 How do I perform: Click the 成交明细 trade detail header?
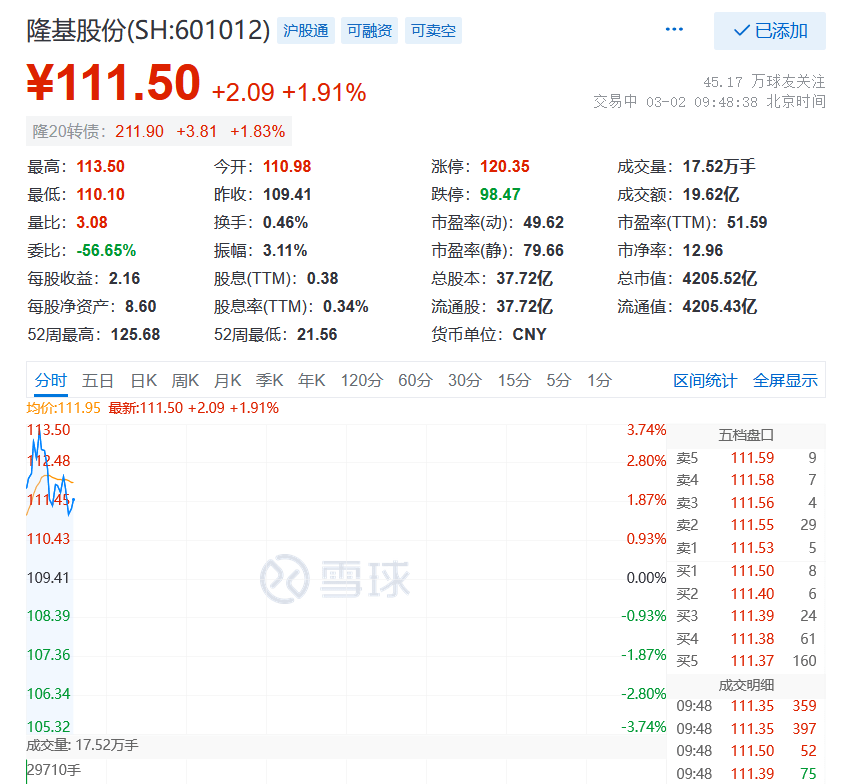click(x=746, y=685)
